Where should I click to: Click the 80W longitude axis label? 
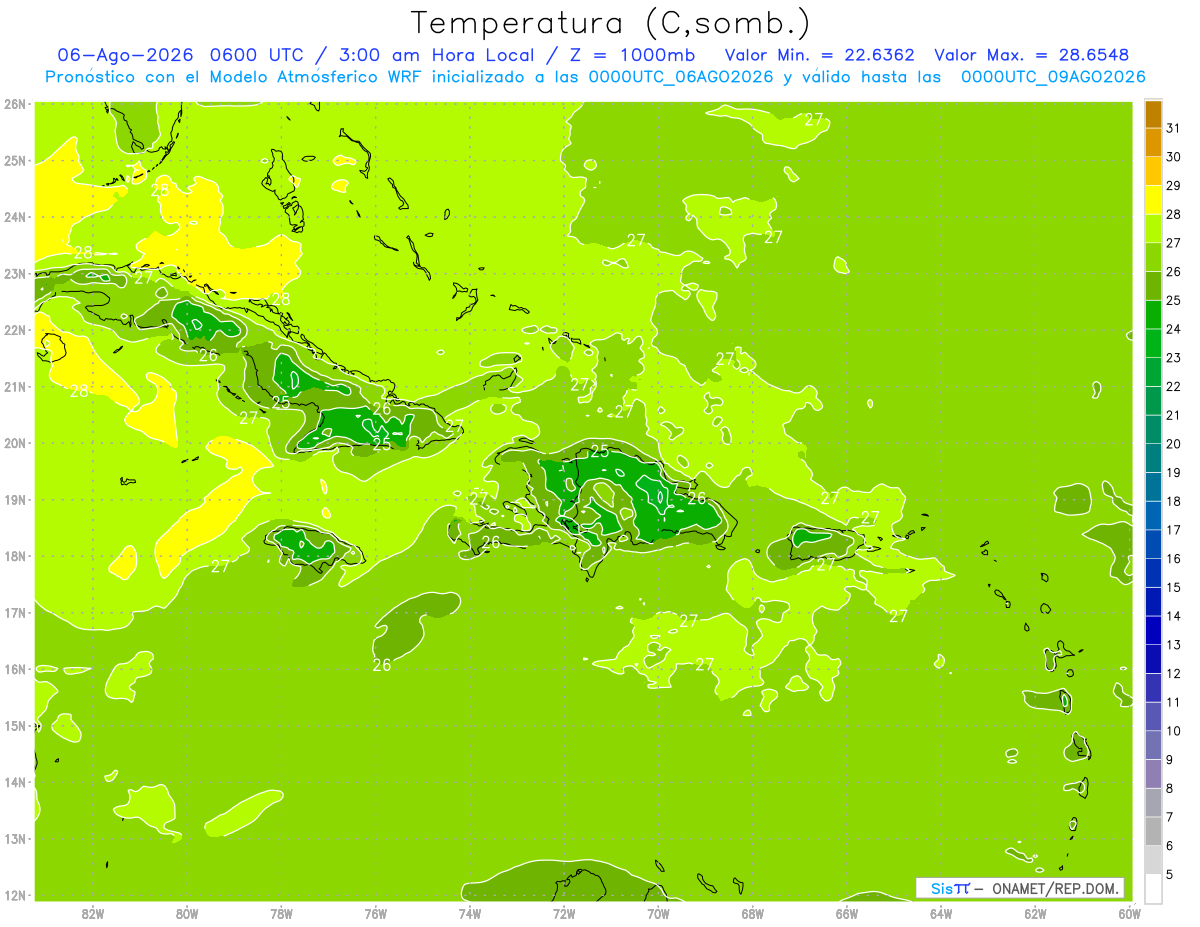click(186, 913)
